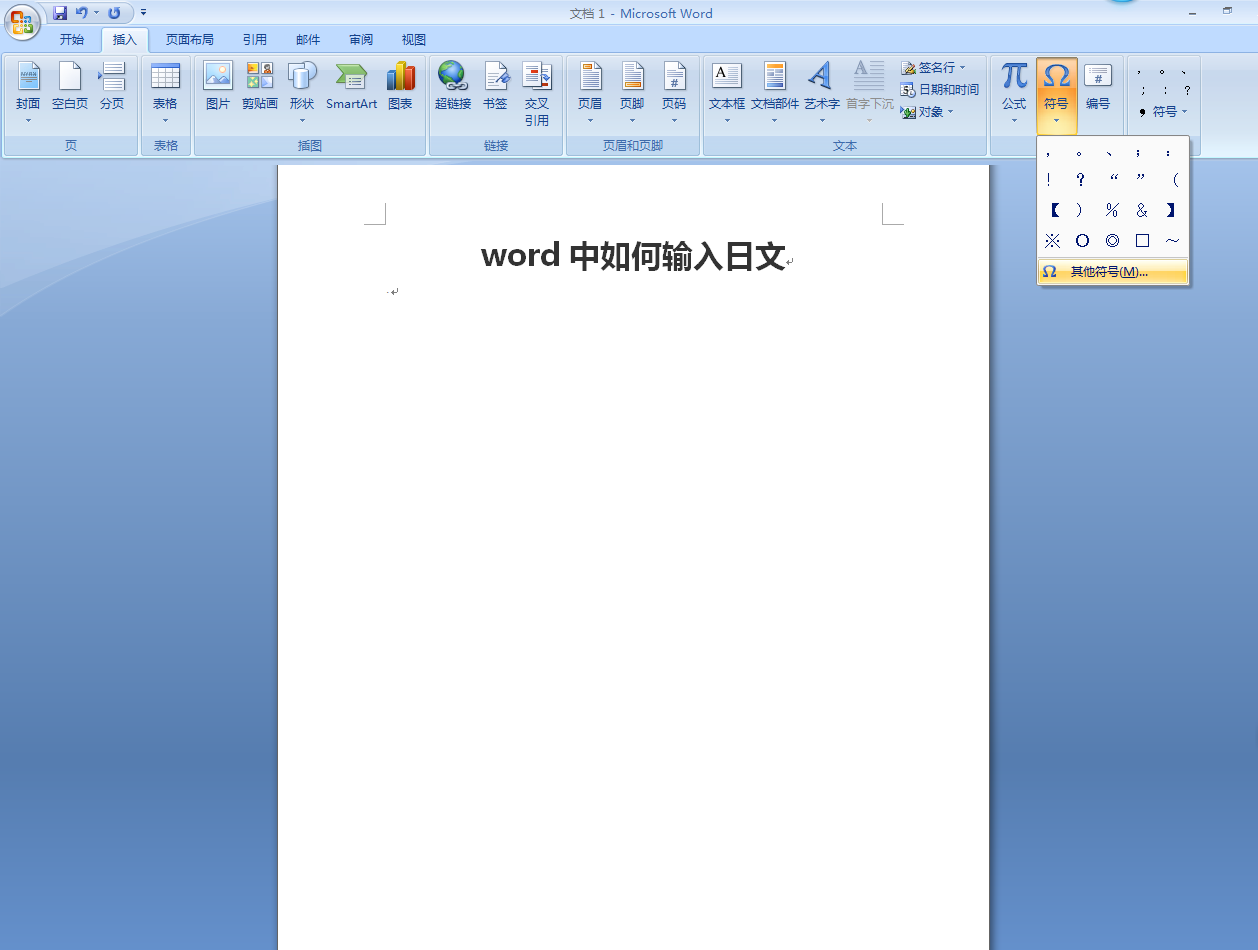Click the 分页 page break icon
This screenshot has height=950, width=1258.
click(112, 86)
